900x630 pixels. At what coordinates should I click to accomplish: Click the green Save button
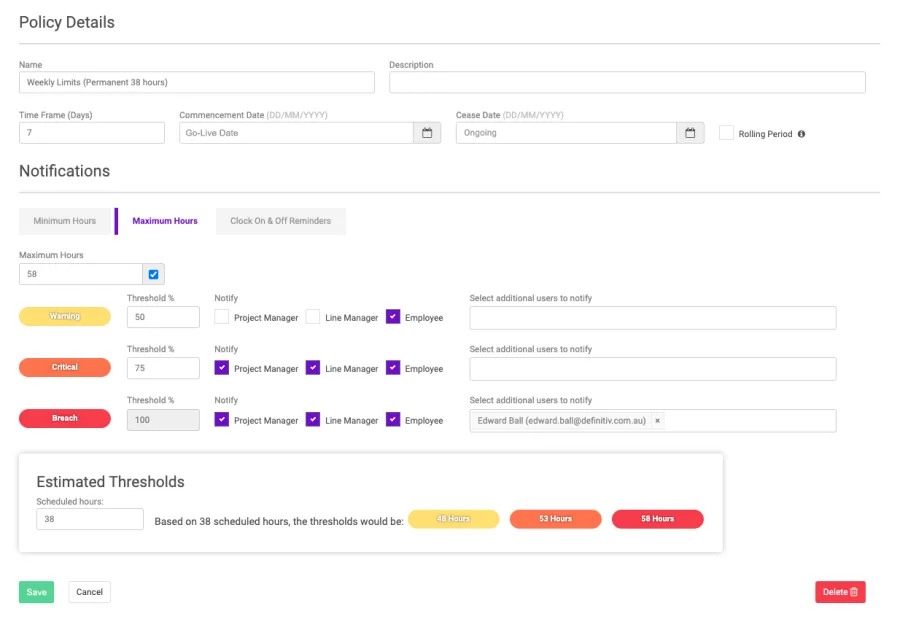[36, 592]
